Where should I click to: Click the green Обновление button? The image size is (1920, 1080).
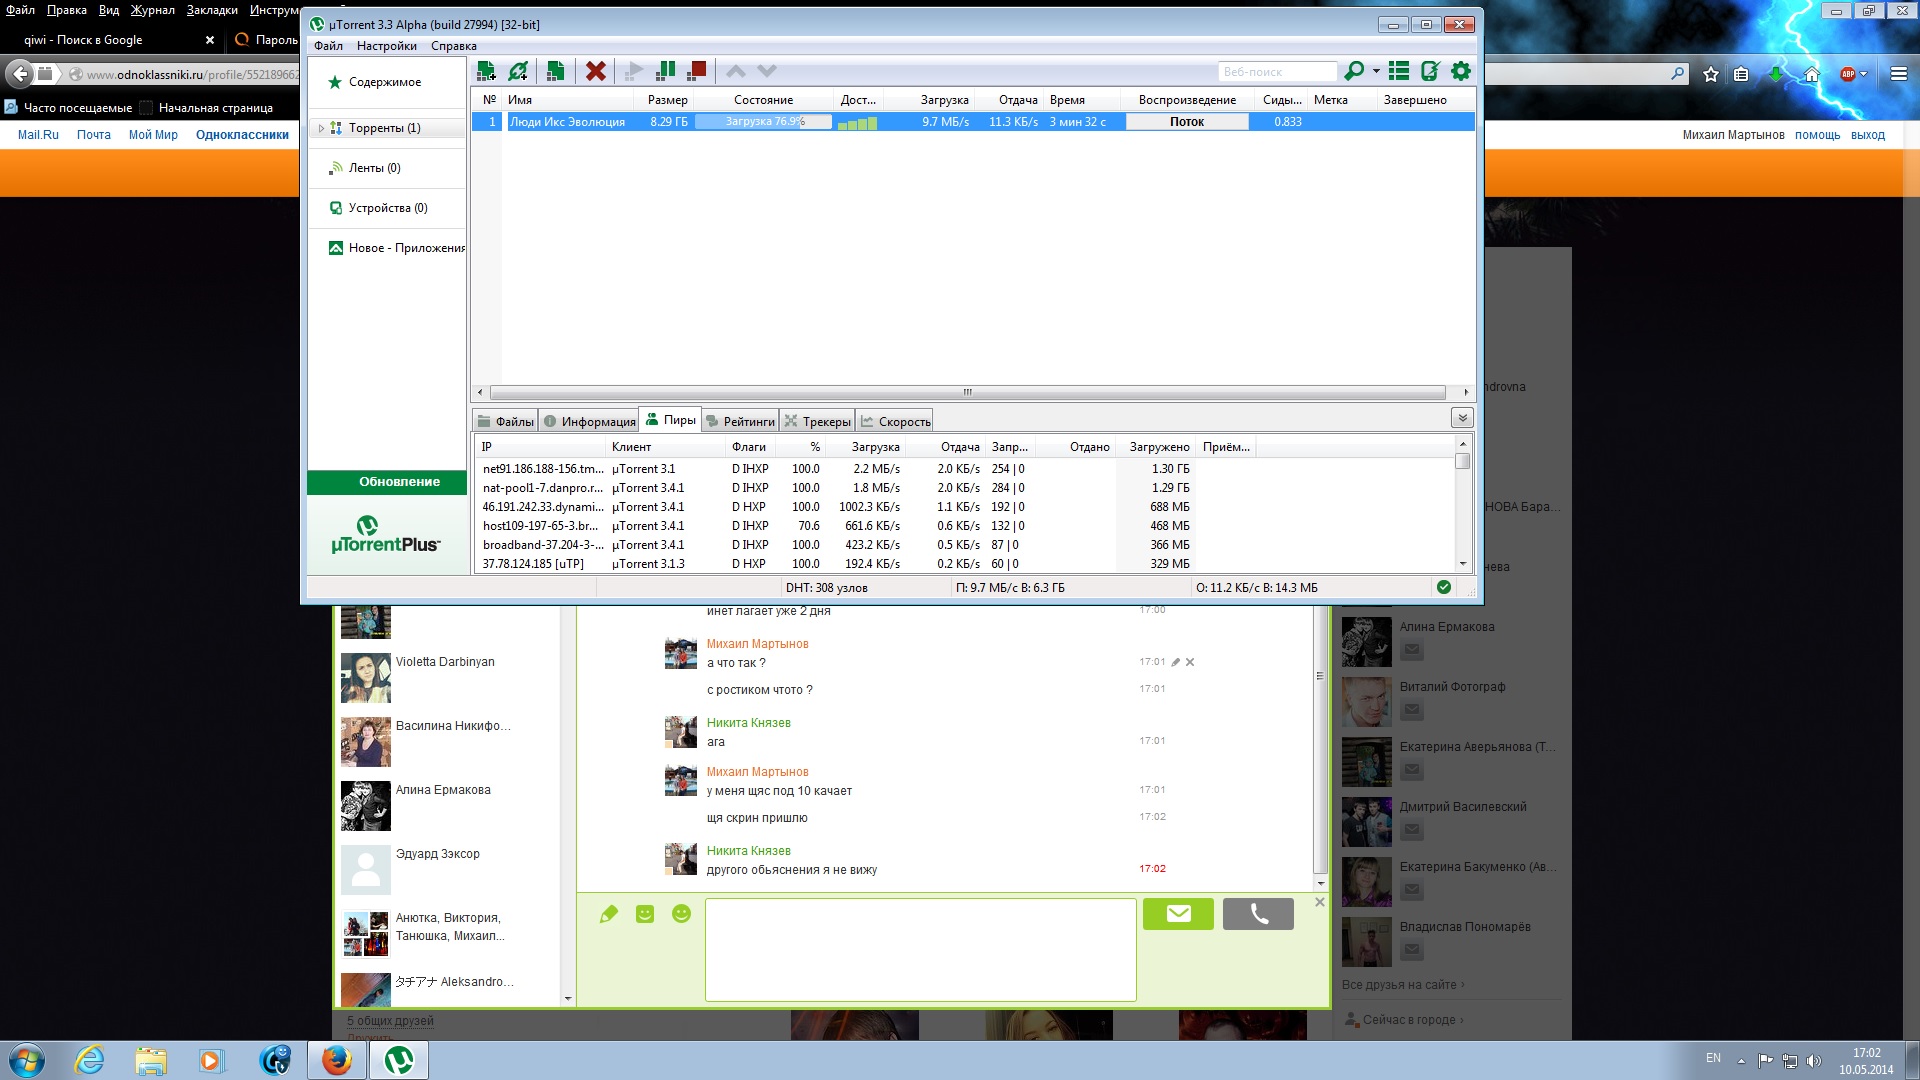(x=387, y=482)
